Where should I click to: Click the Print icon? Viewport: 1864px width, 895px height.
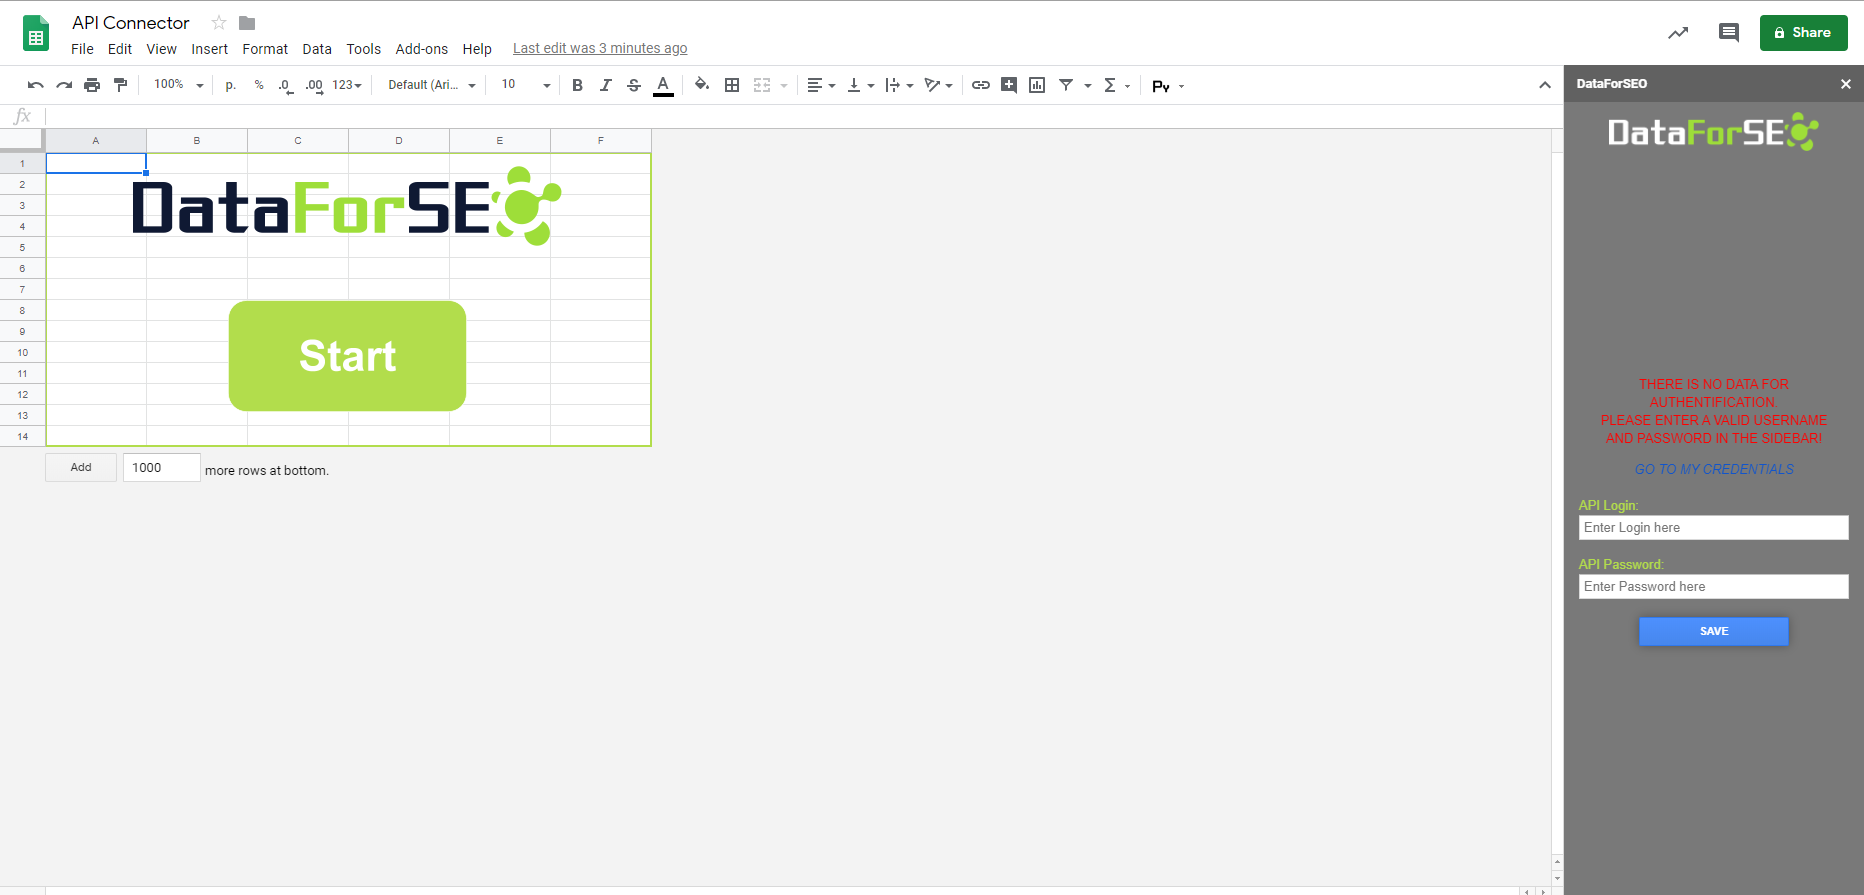click(92, 86)
